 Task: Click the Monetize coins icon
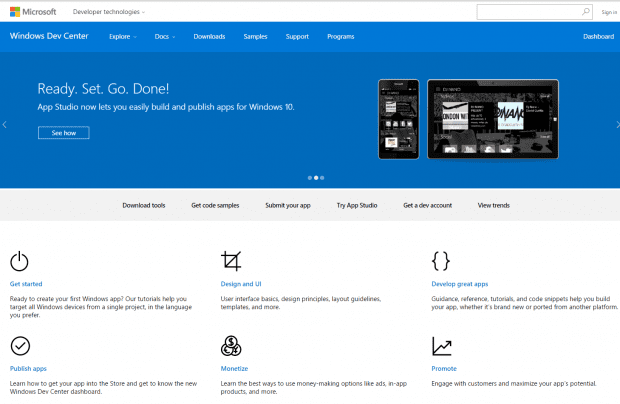tap(231, 346)
